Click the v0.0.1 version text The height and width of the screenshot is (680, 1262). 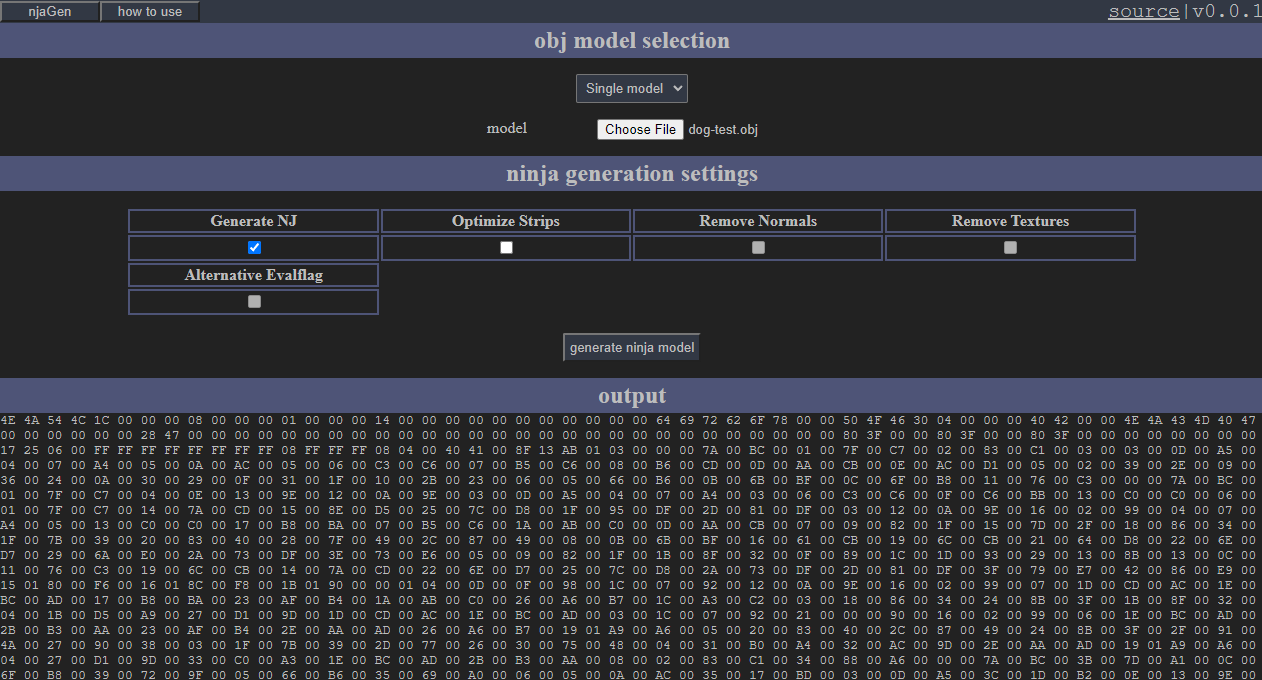click(1226, 12)
